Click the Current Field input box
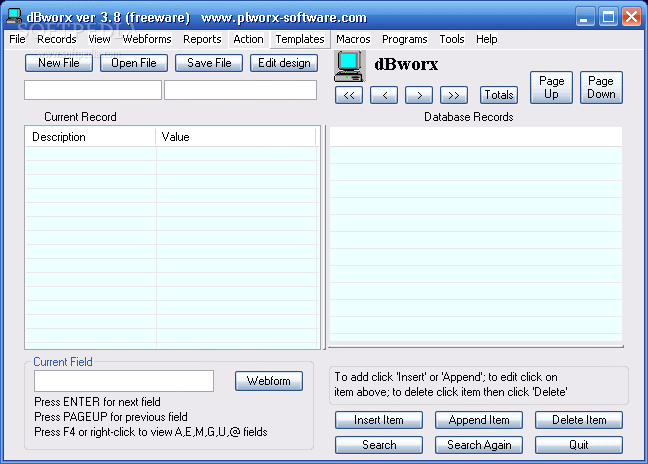648x464 pixels. tap(124, 381)
